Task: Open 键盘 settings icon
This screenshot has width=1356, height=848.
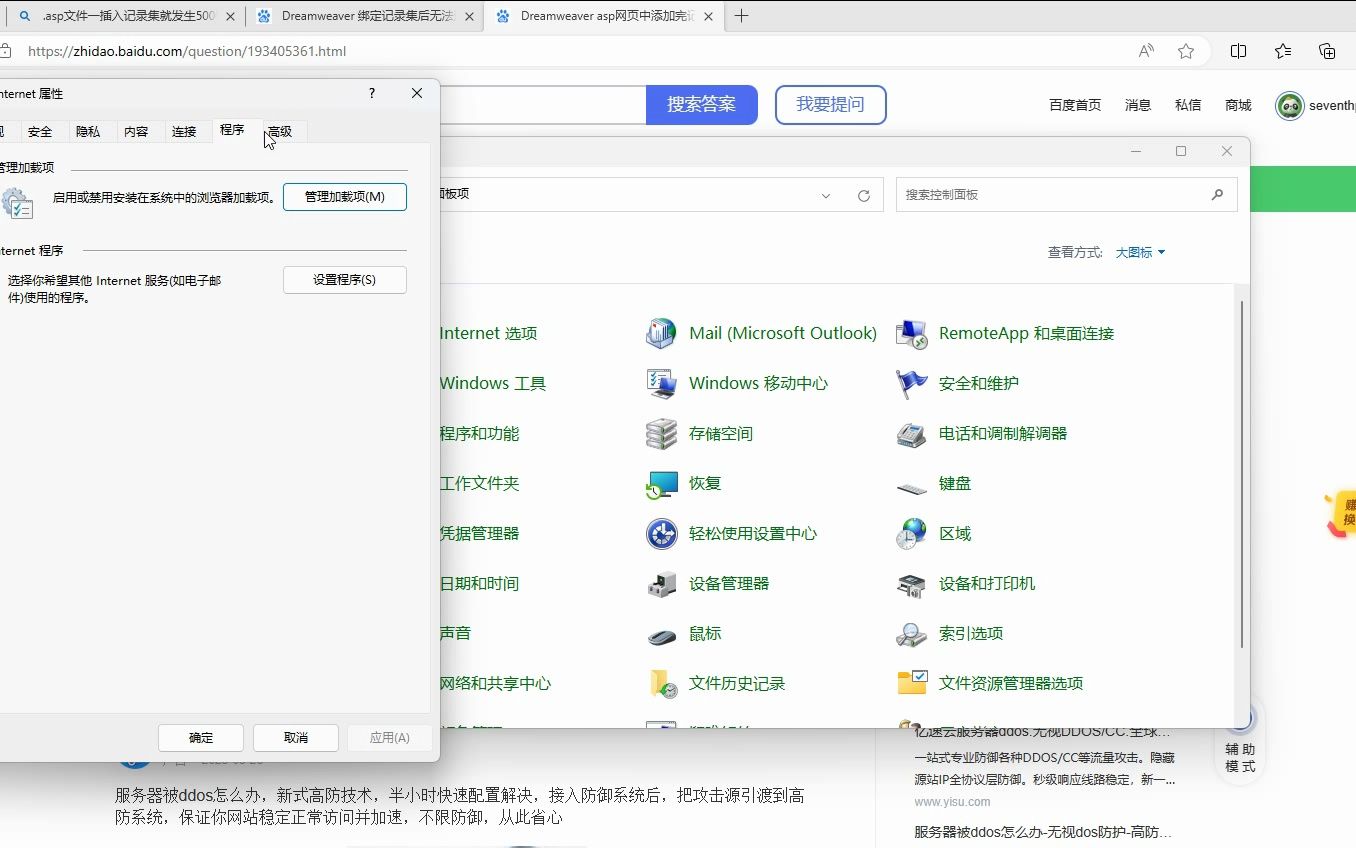Action: coord(954,483)
